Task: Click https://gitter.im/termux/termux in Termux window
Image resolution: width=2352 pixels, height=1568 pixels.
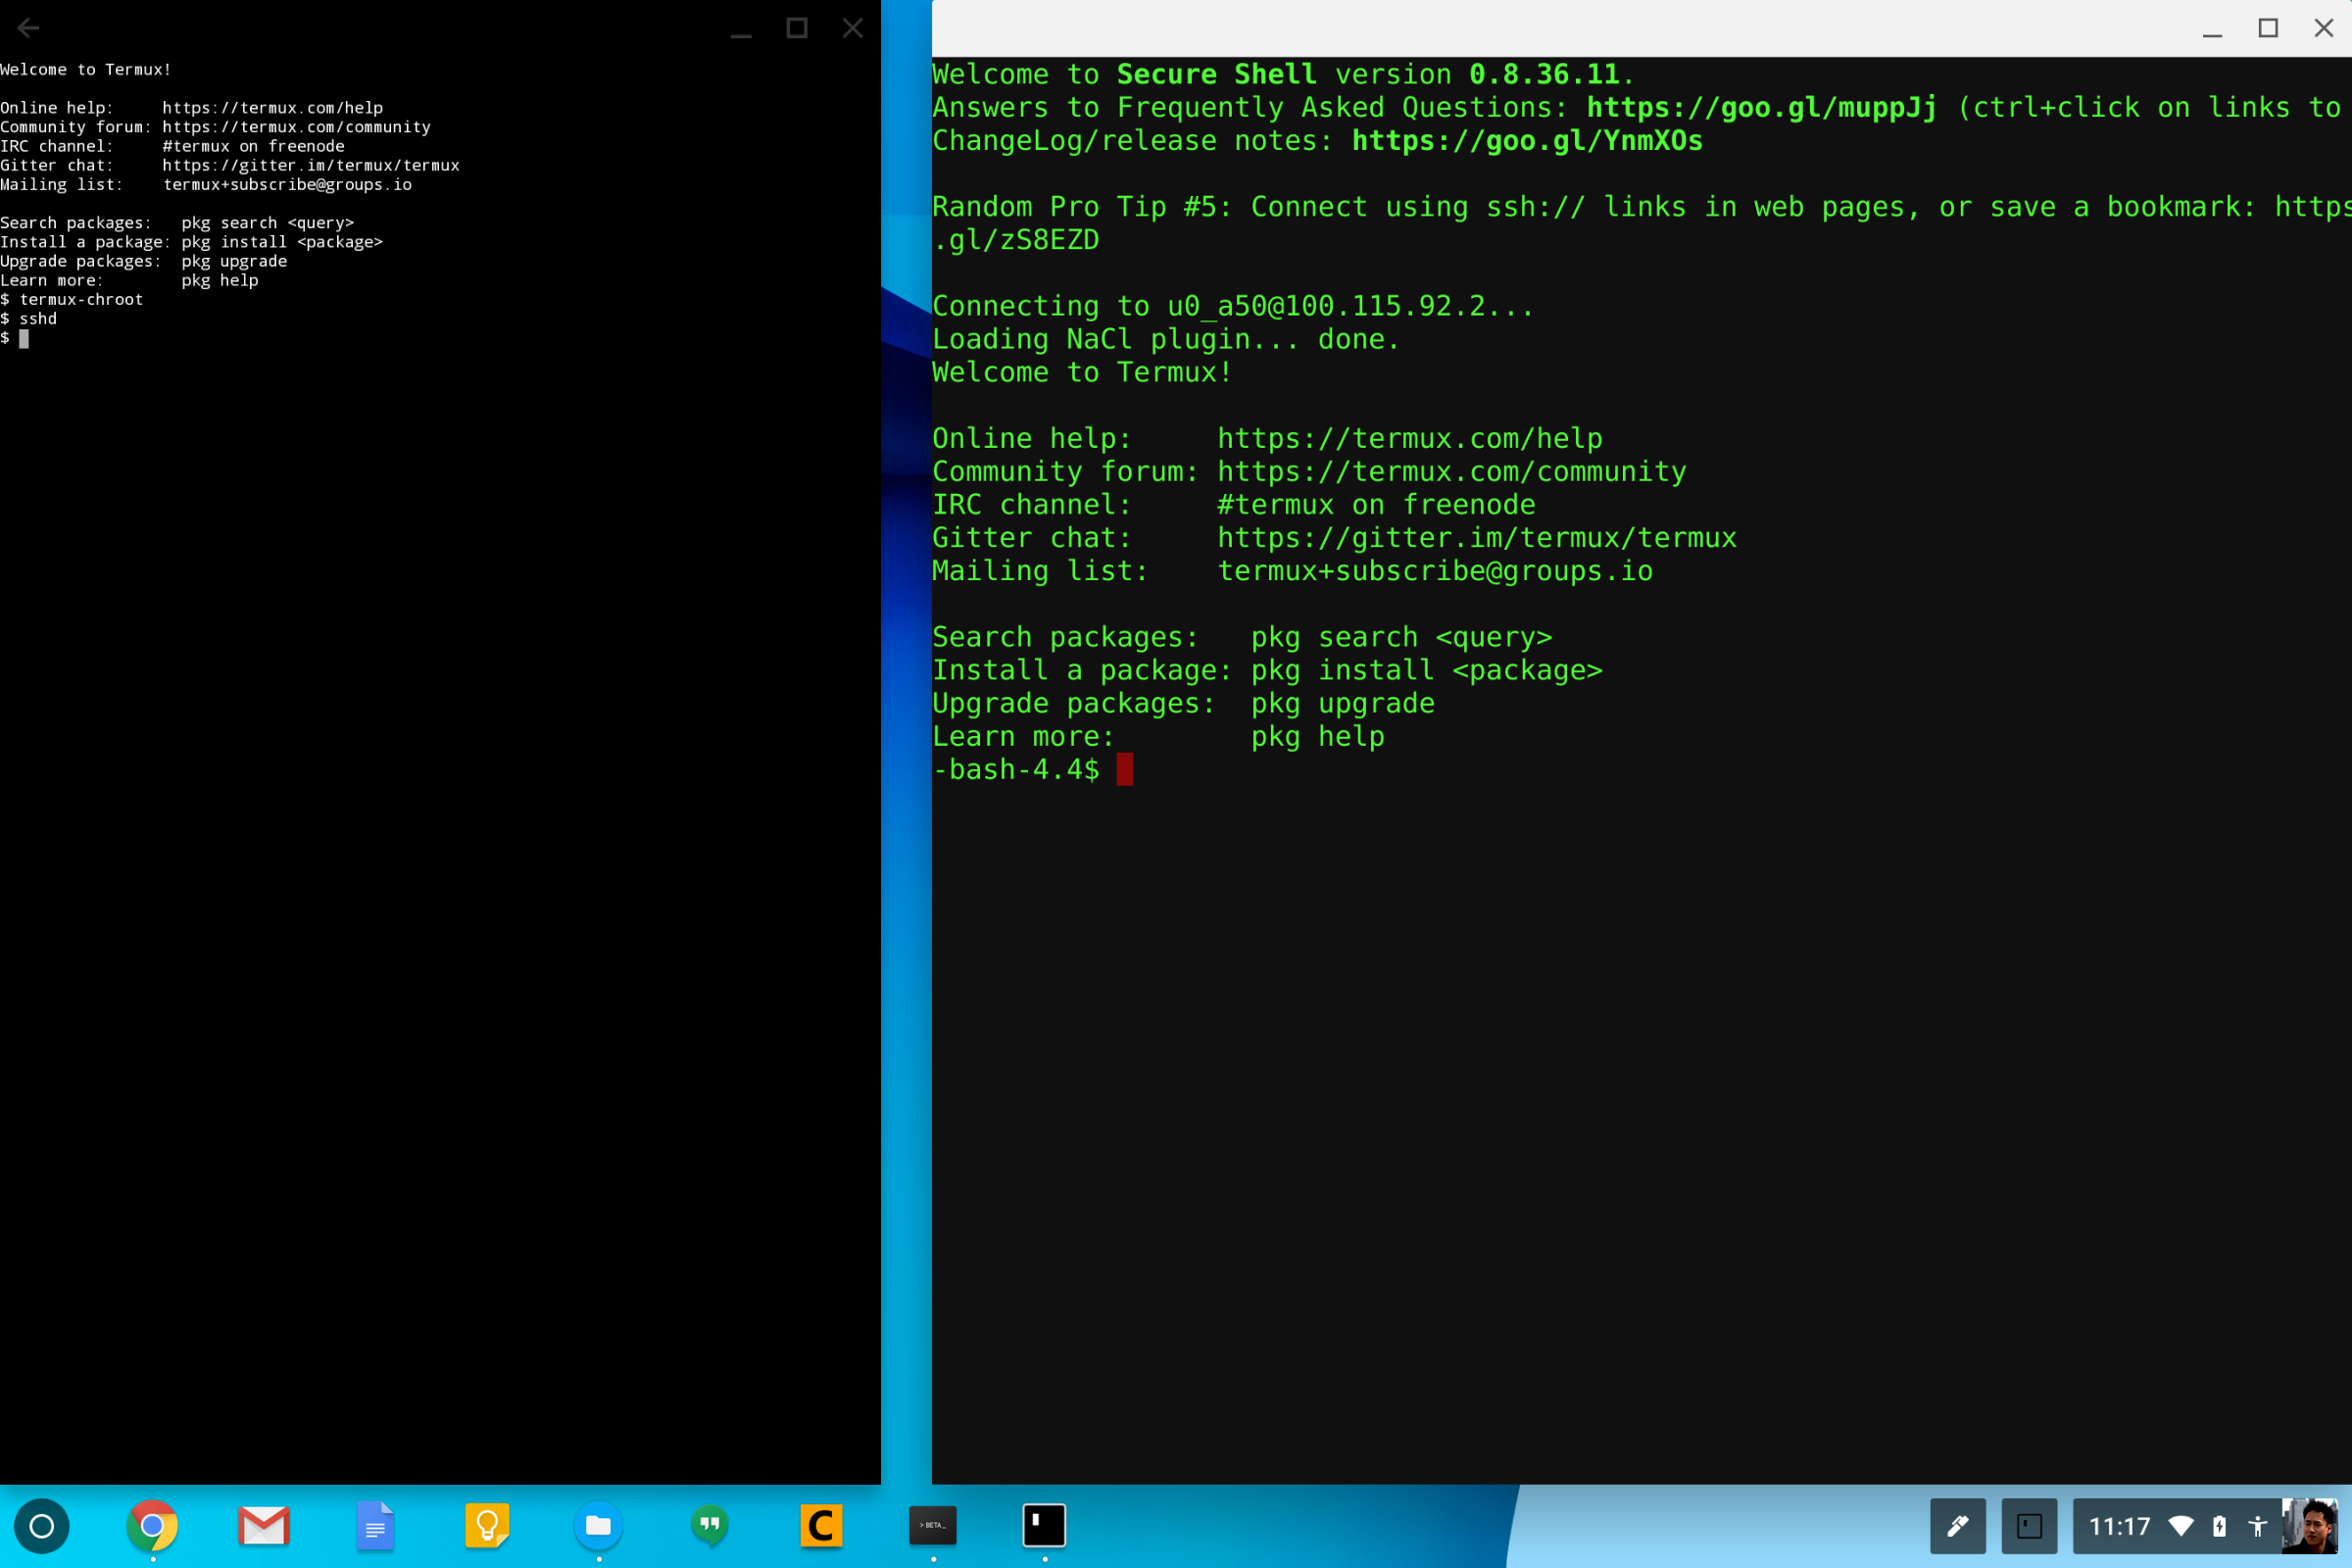Action: click(311, 165)
